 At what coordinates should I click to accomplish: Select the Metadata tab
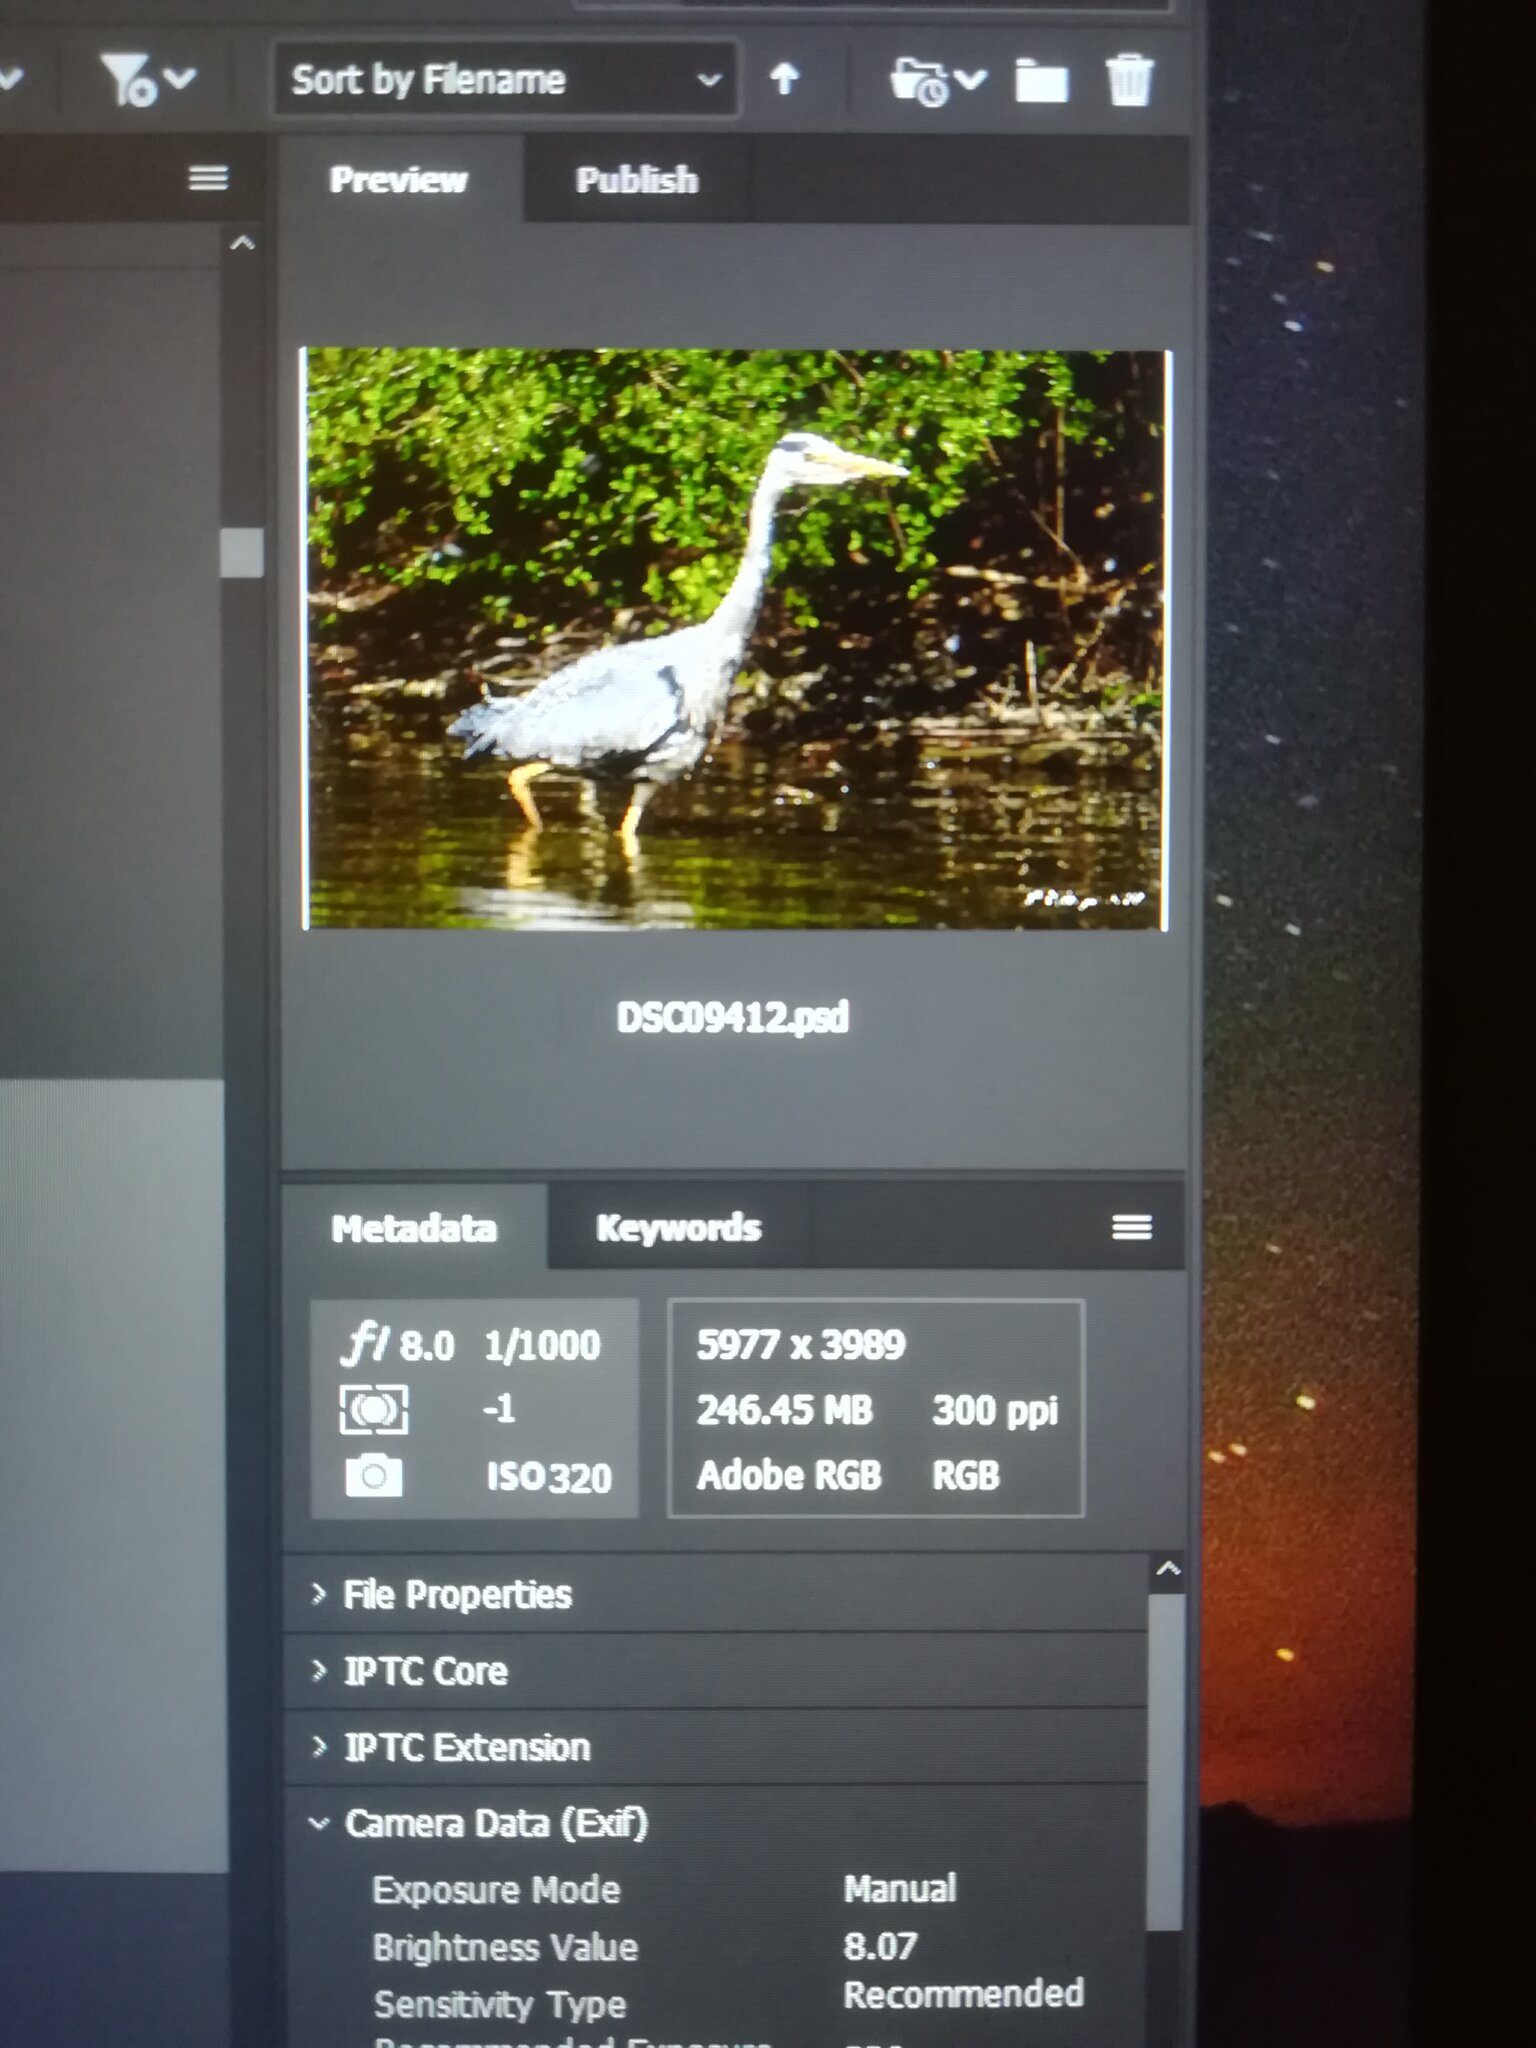(x=413, y=1228)
